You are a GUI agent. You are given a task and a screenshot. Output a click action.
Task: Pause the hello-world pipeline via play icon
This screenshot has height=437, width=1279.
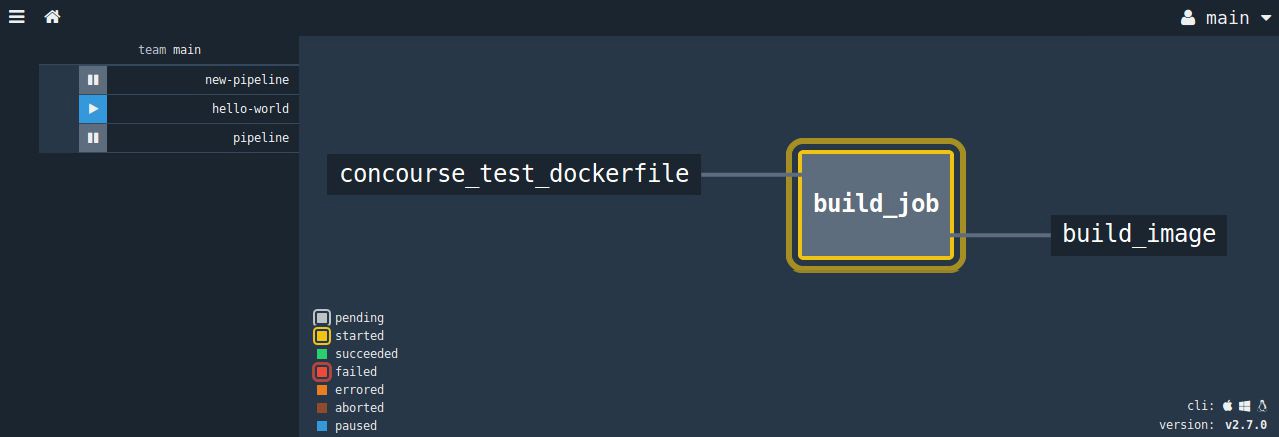click(93, 109)
